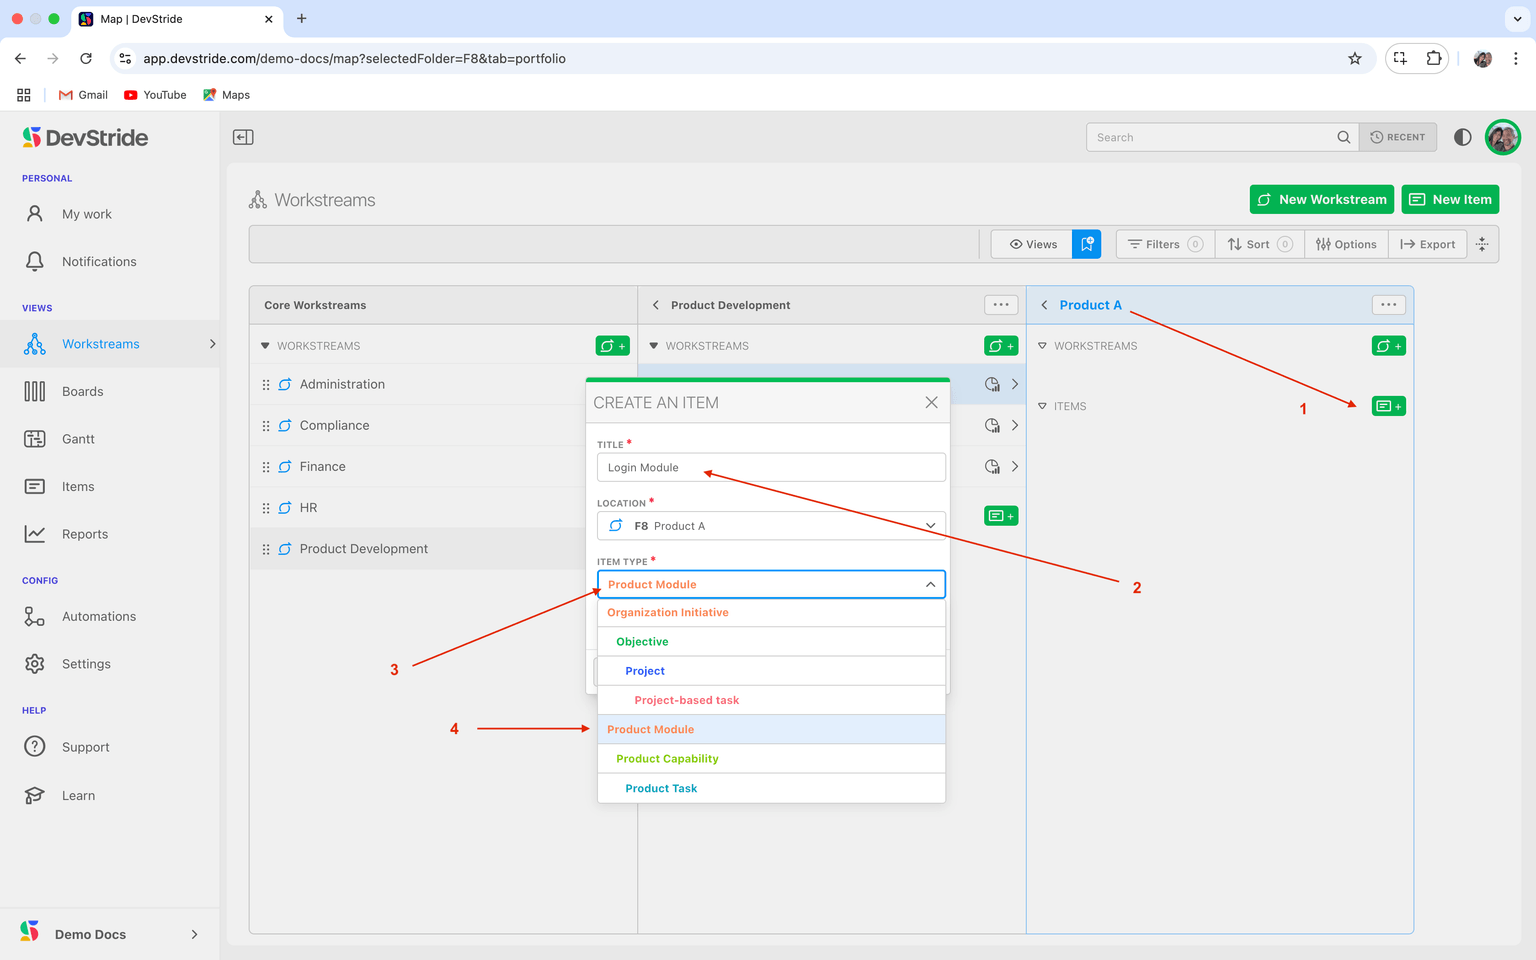Open the Automations sidebar icon
Image resolution: width=1536 pixels, height=960 pixels.
(35, 617)
